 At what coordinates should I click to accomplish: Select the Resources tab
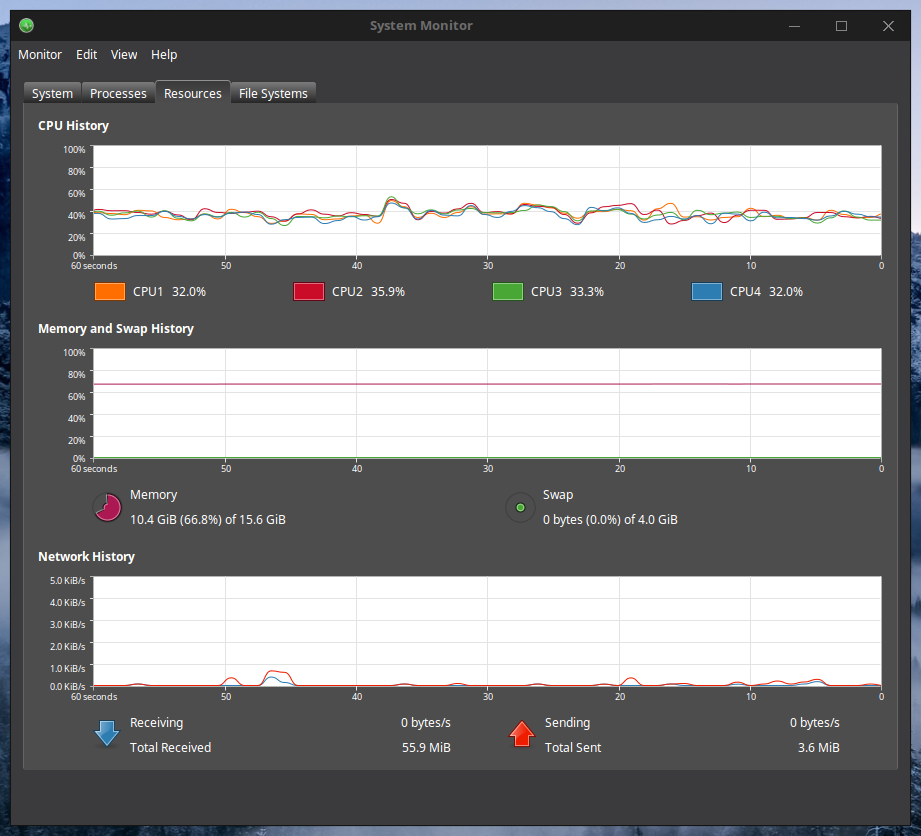tap(193, 93)
